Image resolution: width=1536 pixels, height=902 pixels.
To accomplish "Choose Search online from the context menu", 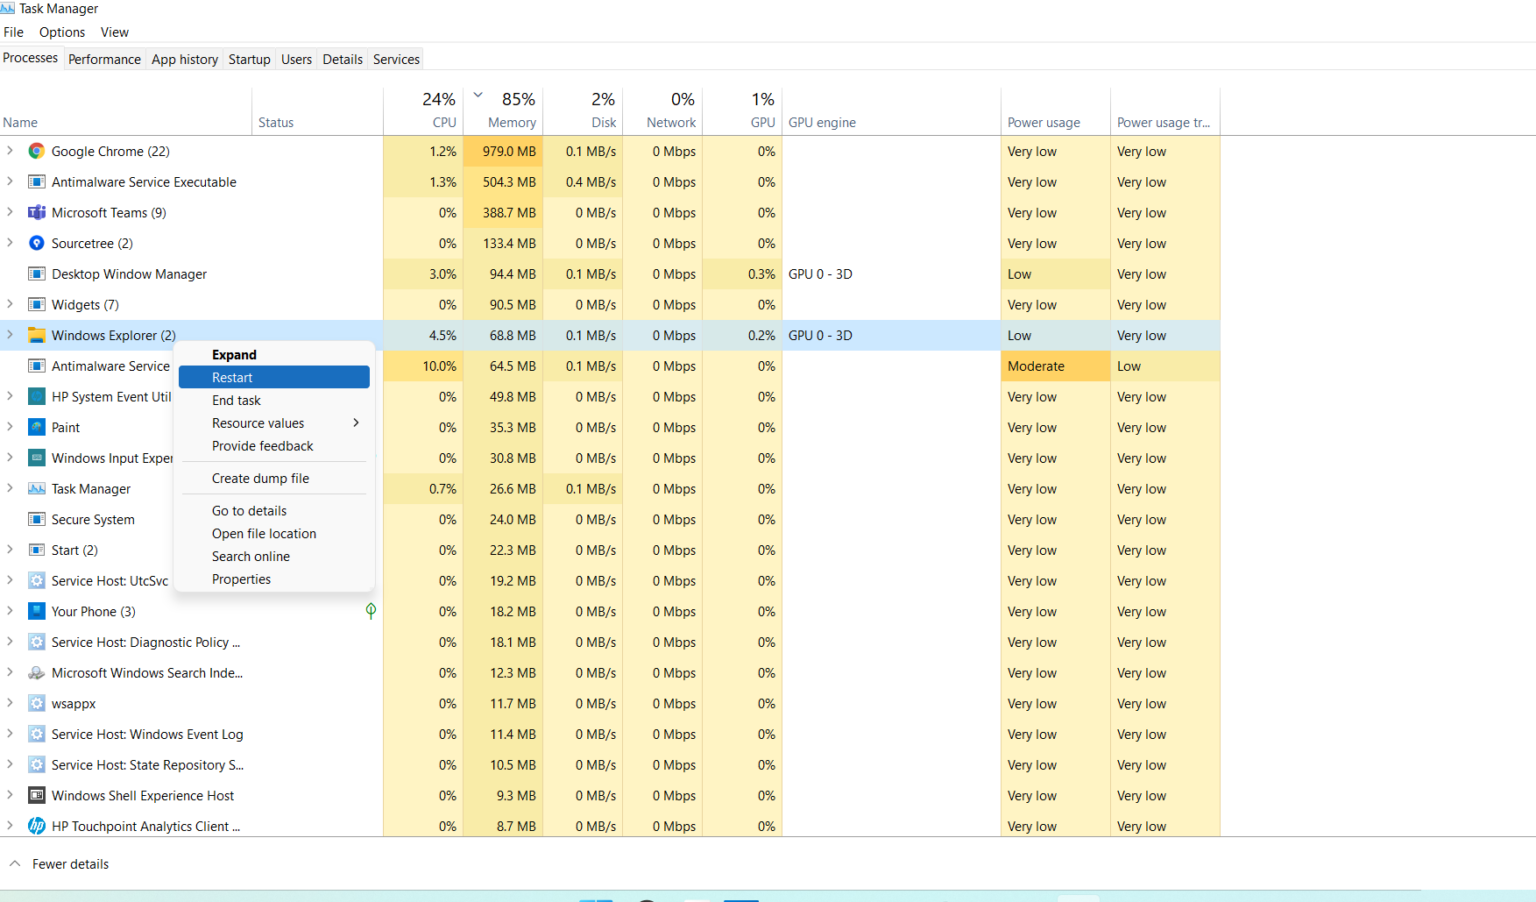I will pos(250,556).
